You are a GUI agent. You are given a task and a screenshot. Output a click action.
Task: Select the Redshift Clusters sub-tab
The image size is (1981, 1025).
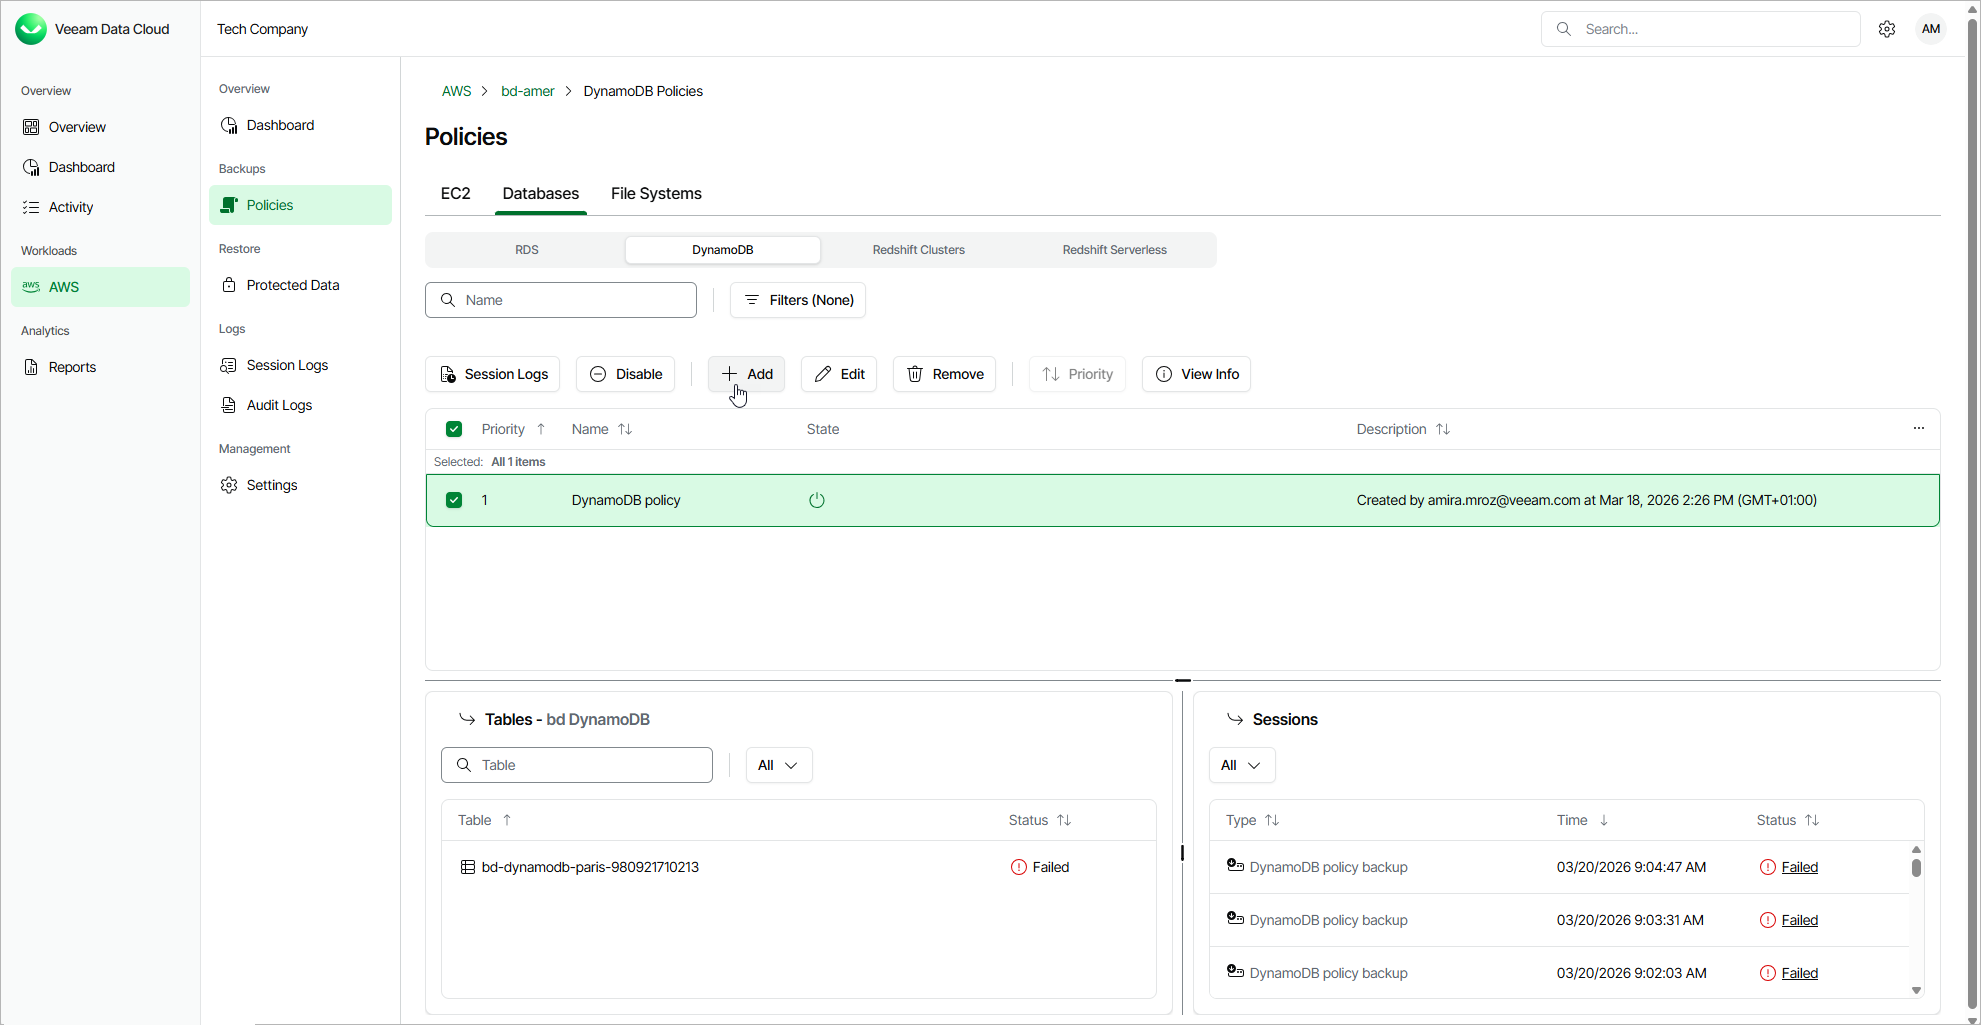tap(919, 250)
